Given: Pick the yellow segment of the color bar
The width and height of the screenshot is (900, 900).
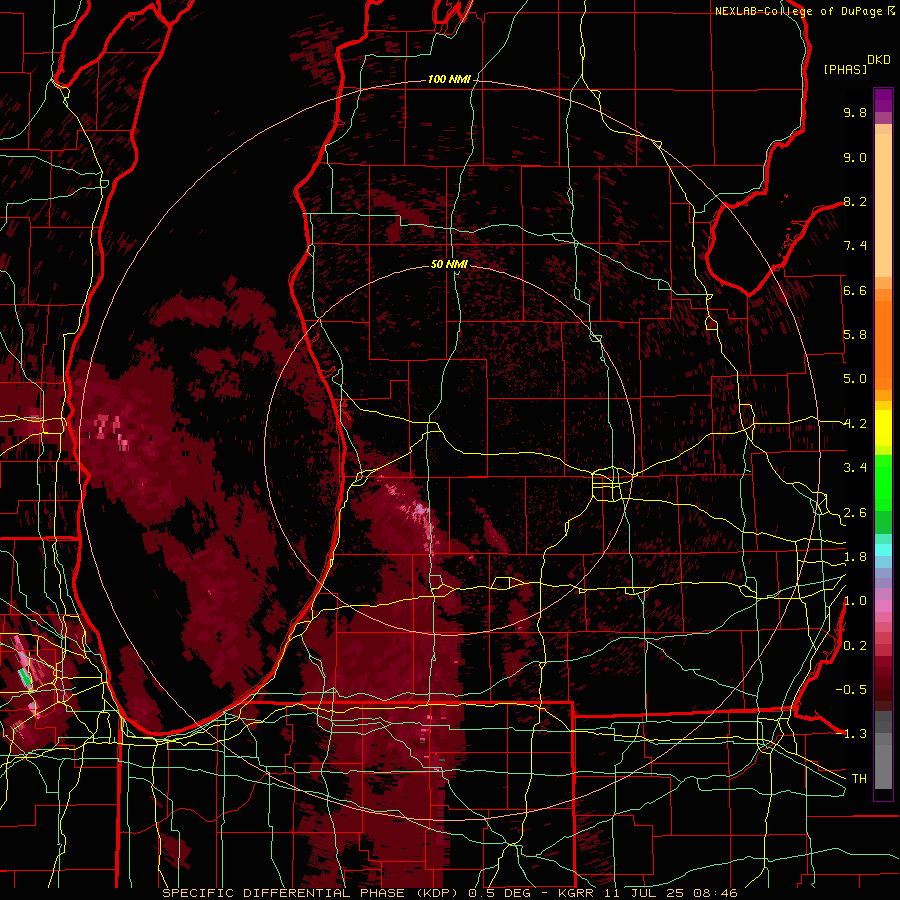Looking at the screenshot, I should [x=883, y=428].
